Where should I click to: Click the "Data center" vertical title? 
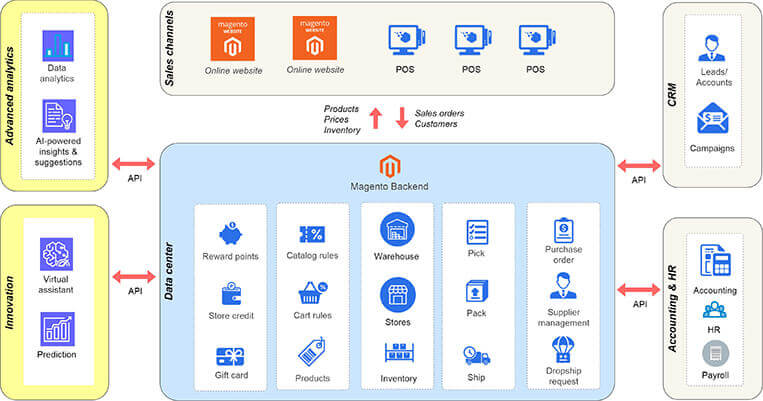[x=169, y=271]
